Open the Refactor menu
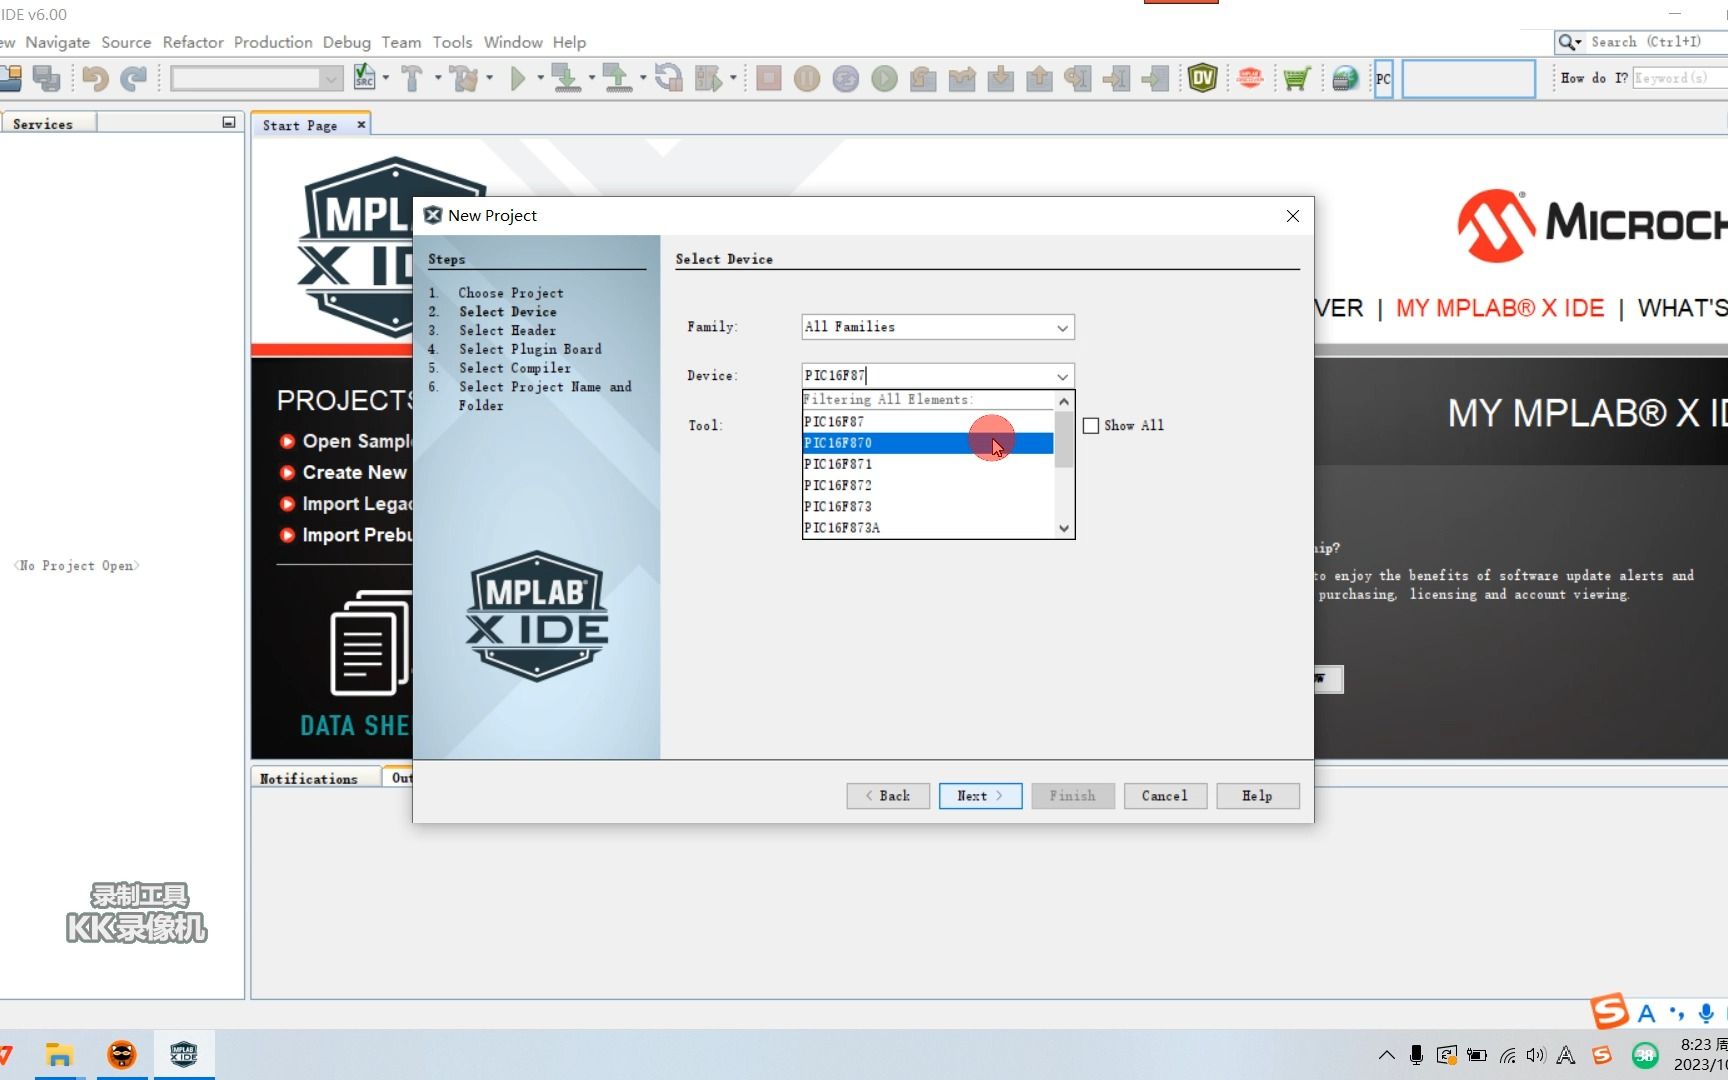The image size is (1728, 1080). tap(193, 42)
